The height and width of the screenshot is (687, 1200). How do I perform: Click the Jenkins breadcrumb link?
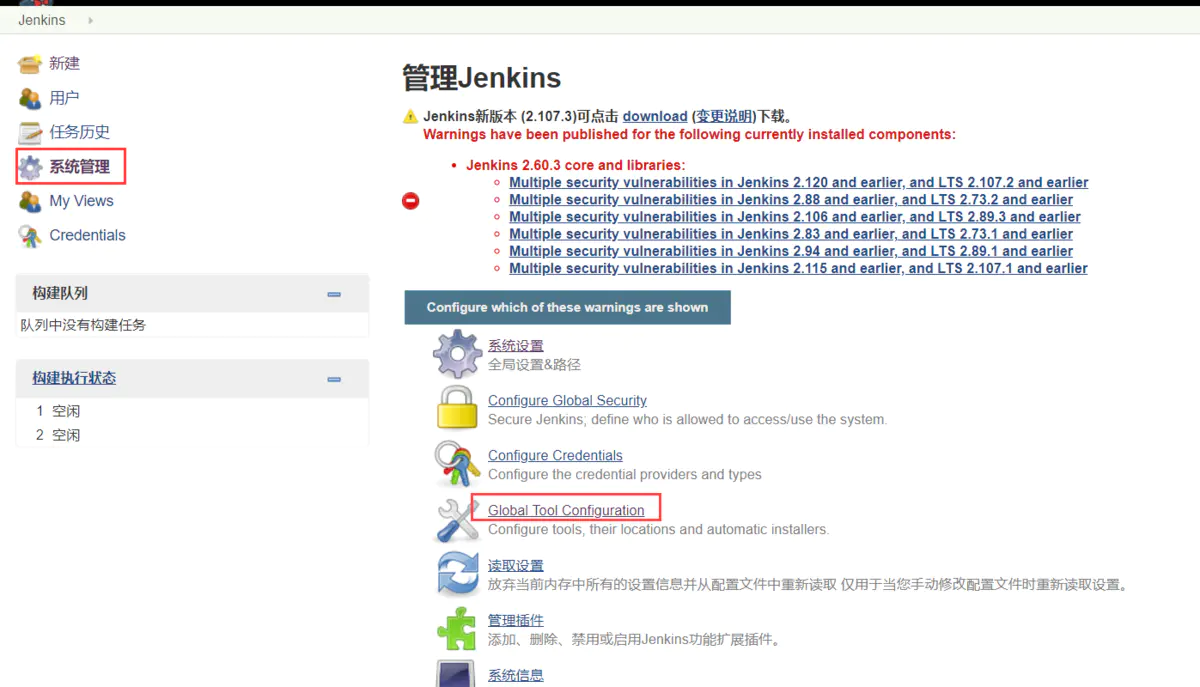pyautogui.click(x=42, y=20)
